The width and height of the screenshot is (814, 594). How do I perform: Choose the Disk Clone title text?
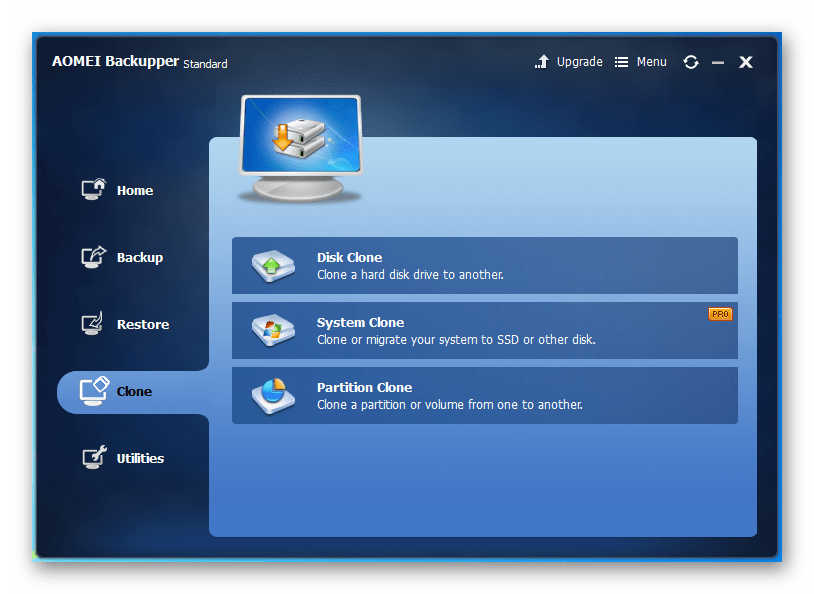point(349,257)
